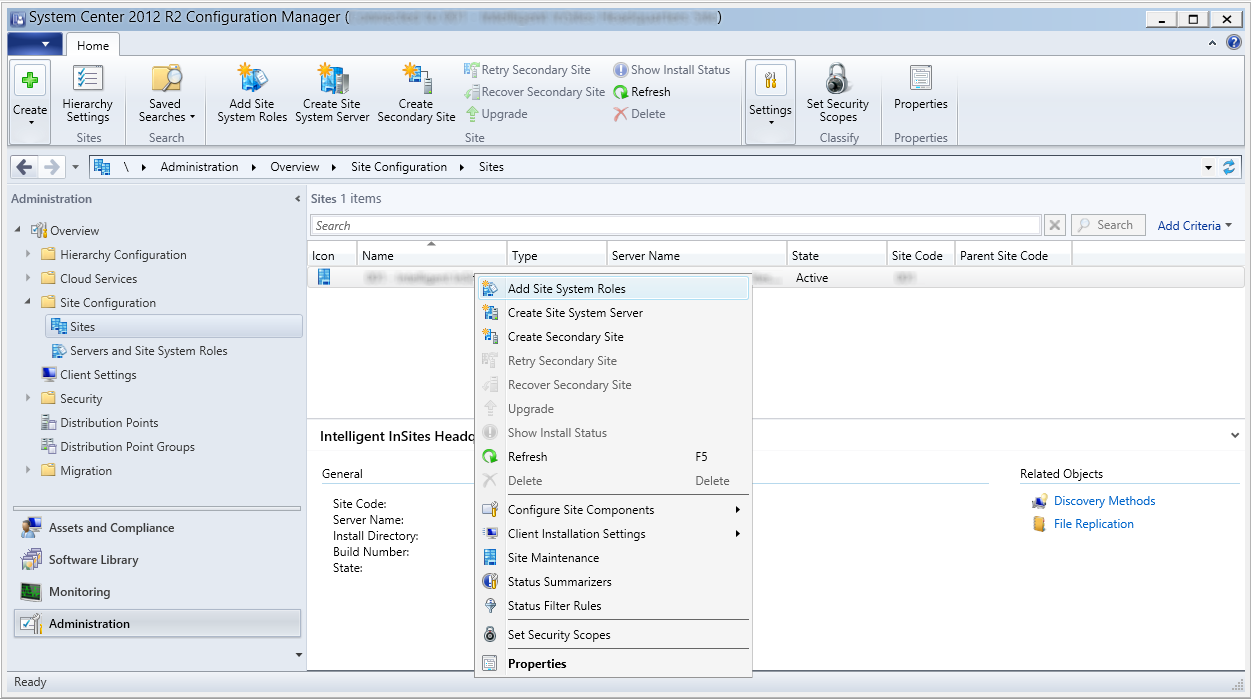The image size is (1251, 699).
Task: Collapse the Administration navigation pane
Action: coord(297,199)
